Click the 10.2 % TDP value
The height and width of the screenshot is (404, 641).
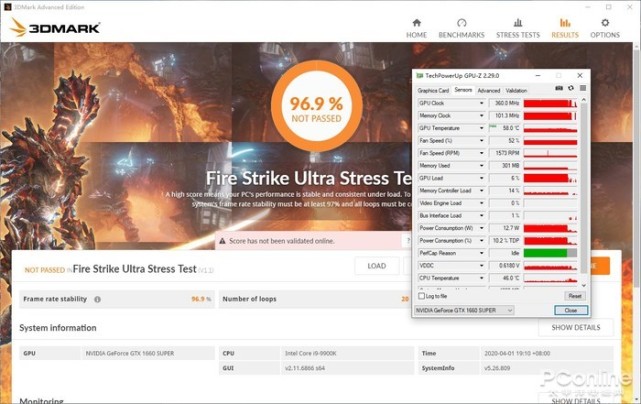pyautogui.click(x=505, y=241)
